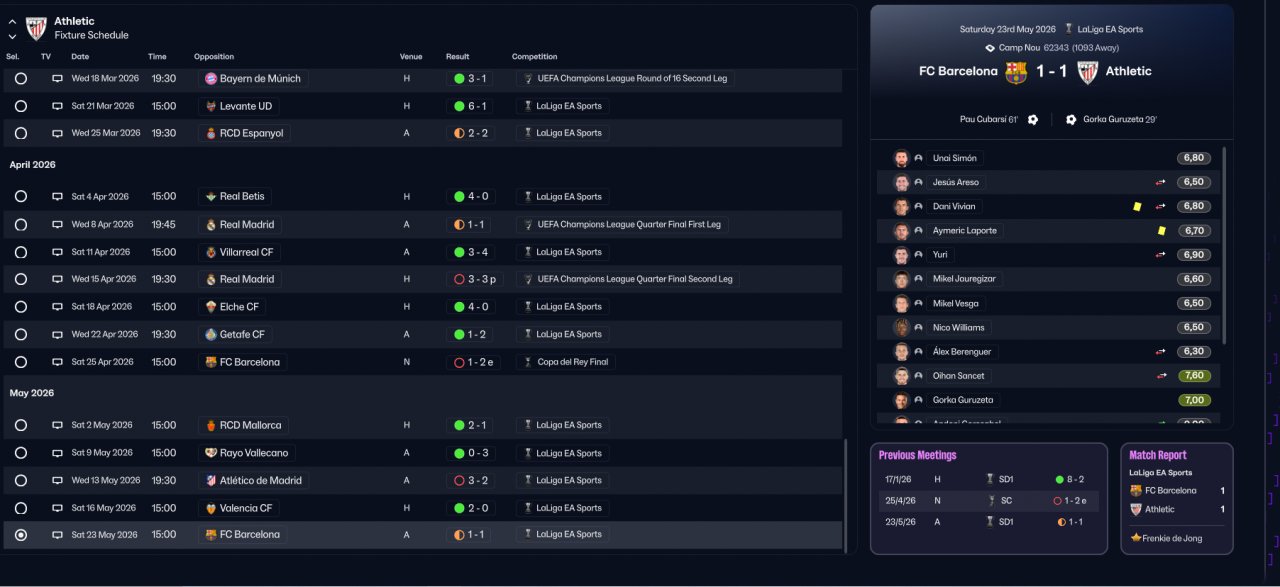Select the Valencia CF fixture radio button
The width and height of the screenshot is (1280, 587).
coord(20,508)
